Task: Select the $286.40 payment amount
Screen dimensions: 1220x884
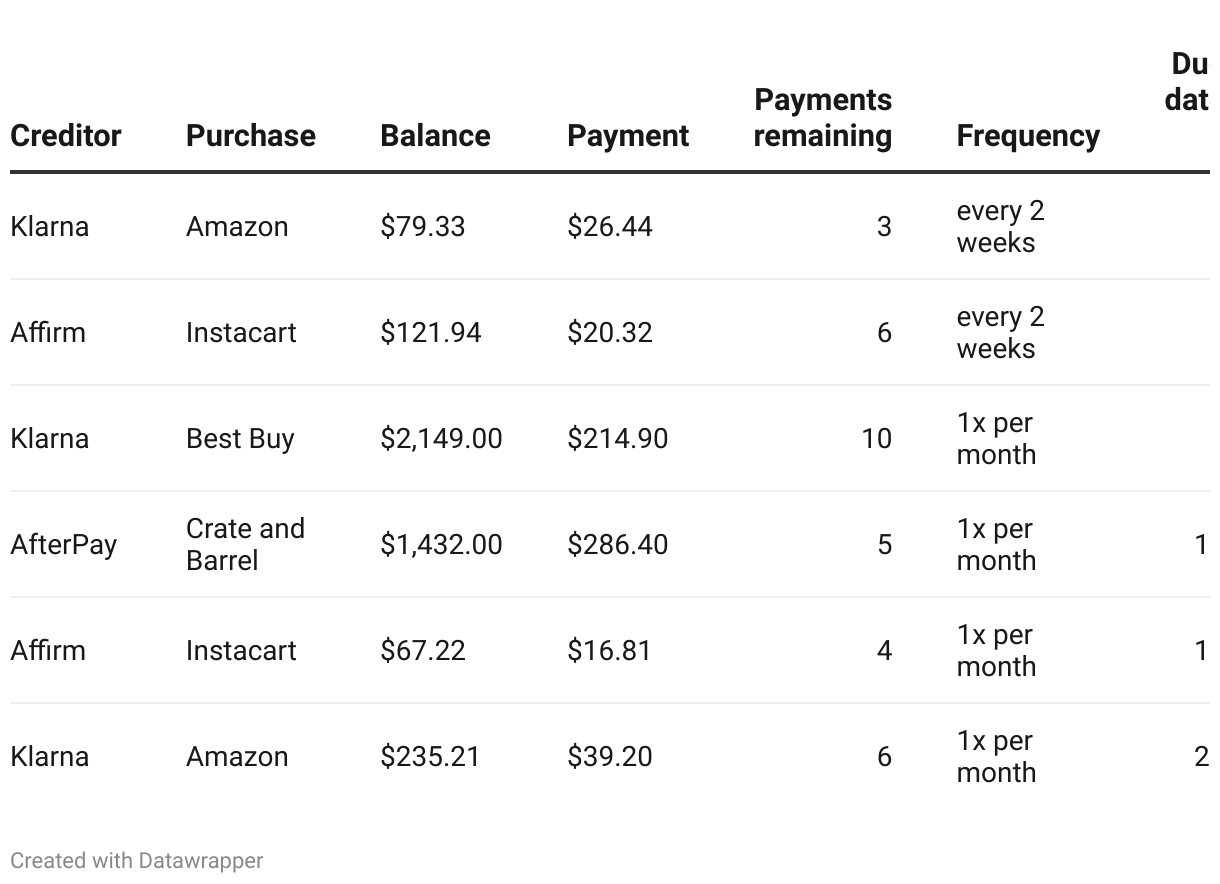Action: coord(617,545)
